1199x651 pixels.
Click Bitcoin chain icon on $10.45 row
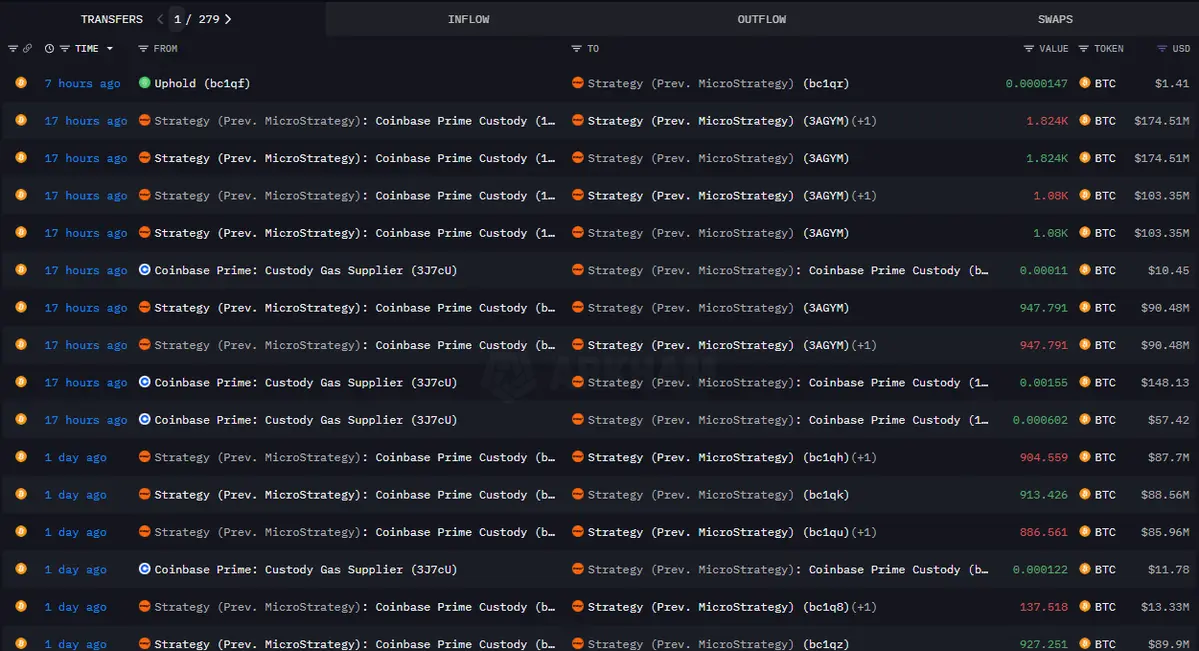click(x=21, y=269)
